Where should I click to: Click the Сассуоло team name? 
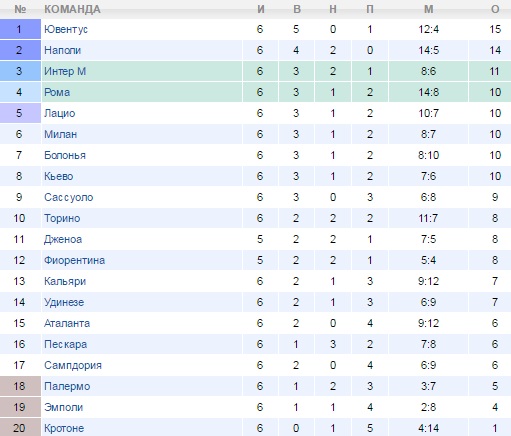click(x=68, y=197)
